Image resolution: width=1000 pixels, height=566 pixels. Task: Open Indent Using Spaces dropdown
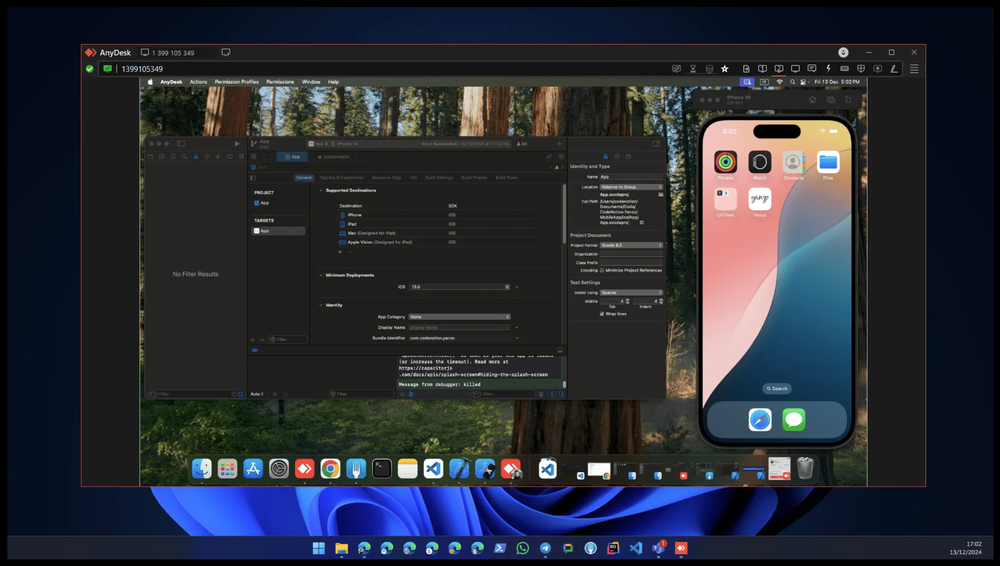click(631, 293)
